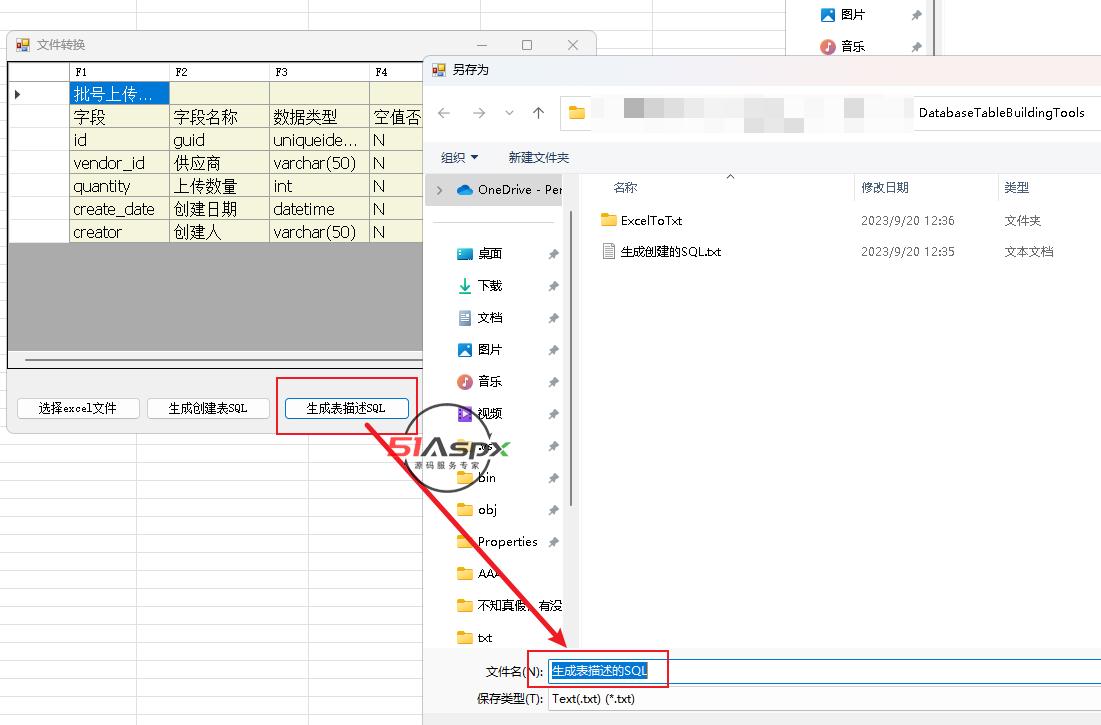Image resolution: width=1101 pixels, height=725 pixels.
Task: Click 新建文件夹 to create a folder
Action: coord(538,157)
